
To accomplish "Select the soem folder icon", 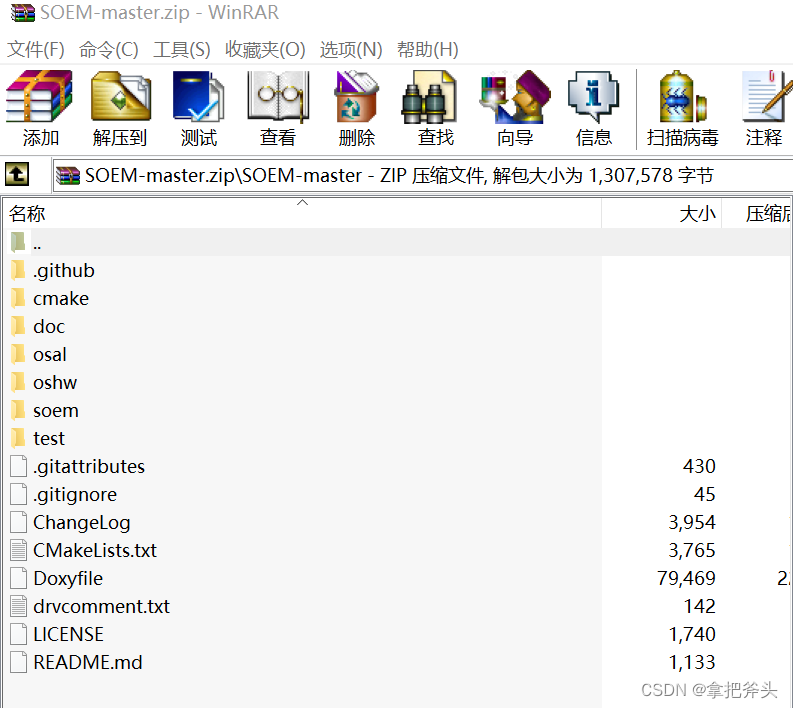I will point(18,410).
